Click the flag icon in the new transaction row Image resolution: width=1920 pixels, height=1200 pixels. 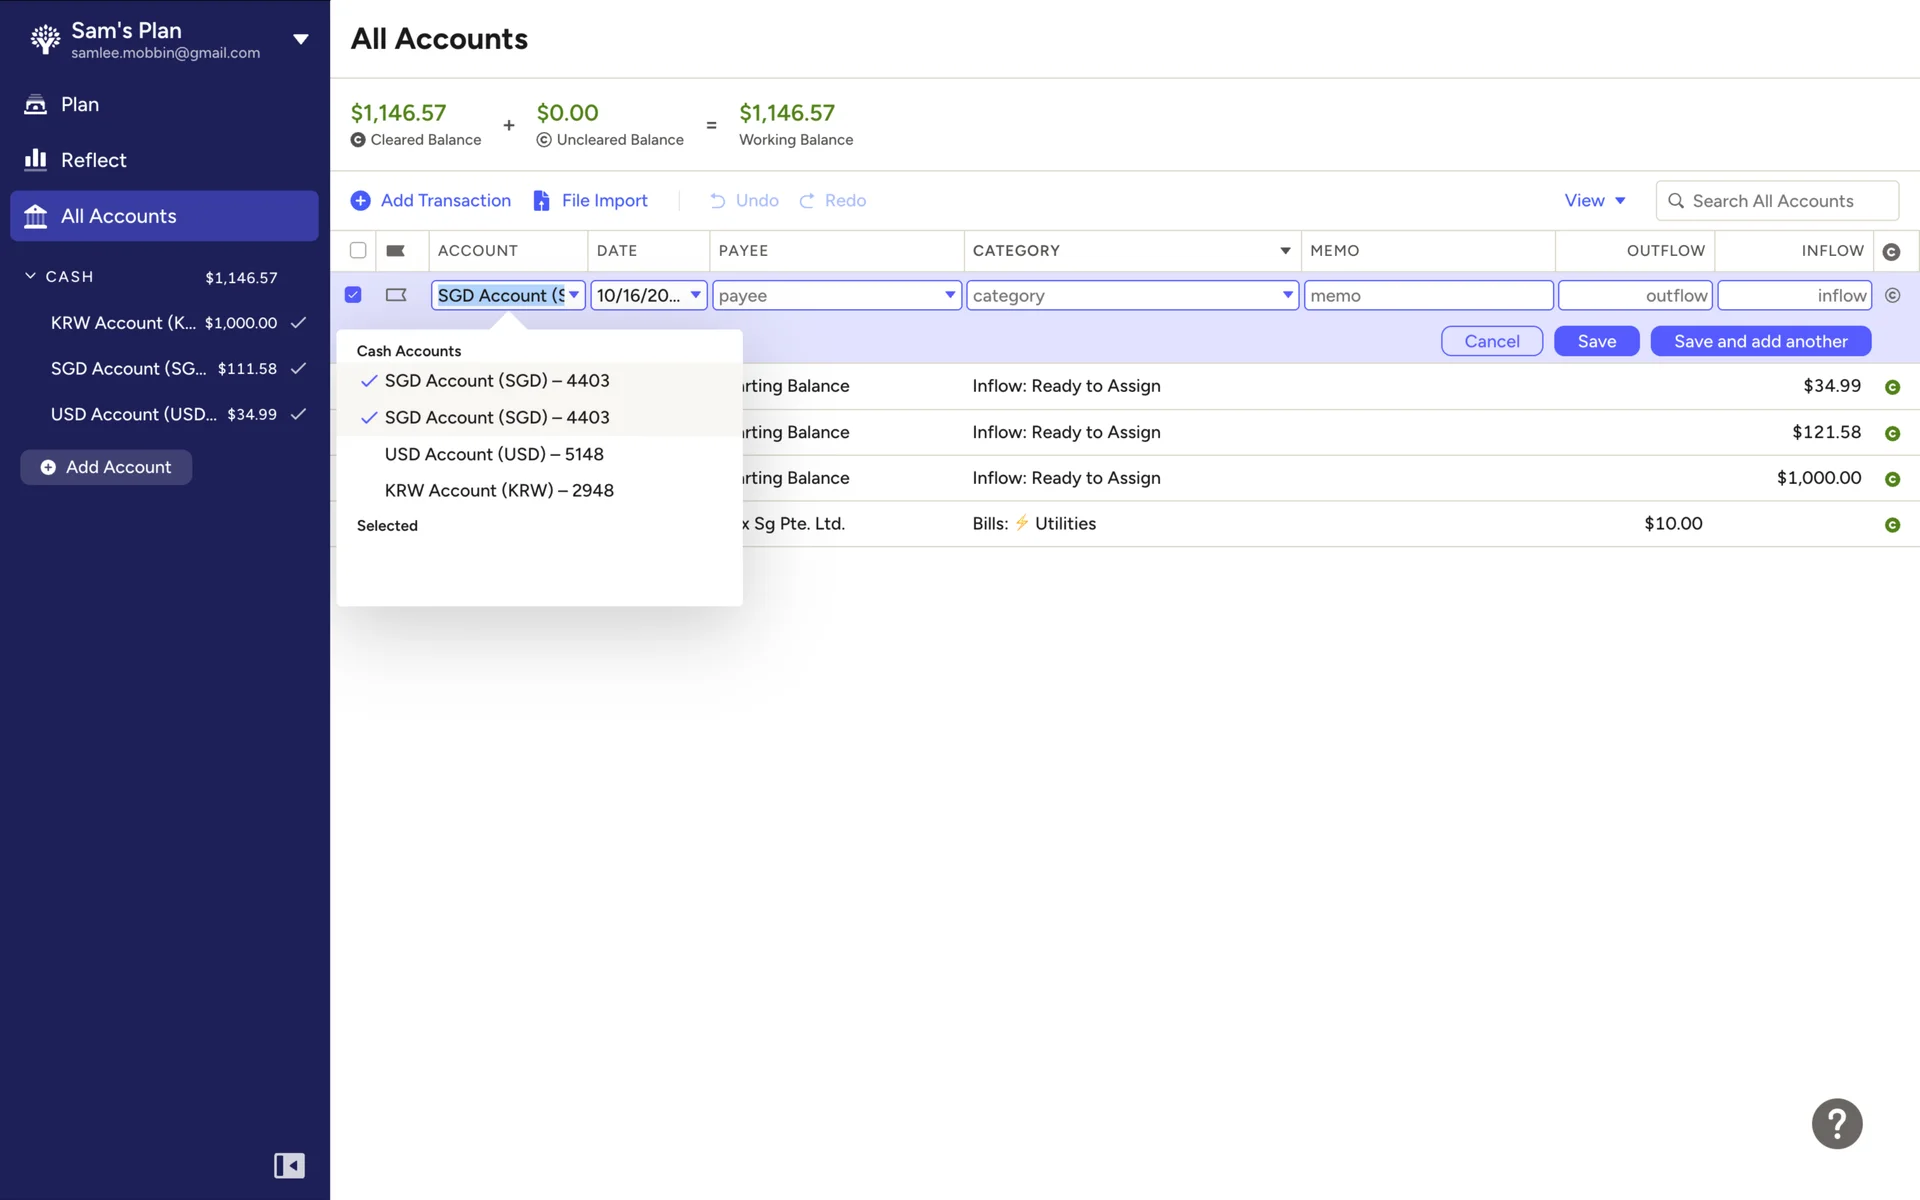pyautogui.click(x=396, y=295)
